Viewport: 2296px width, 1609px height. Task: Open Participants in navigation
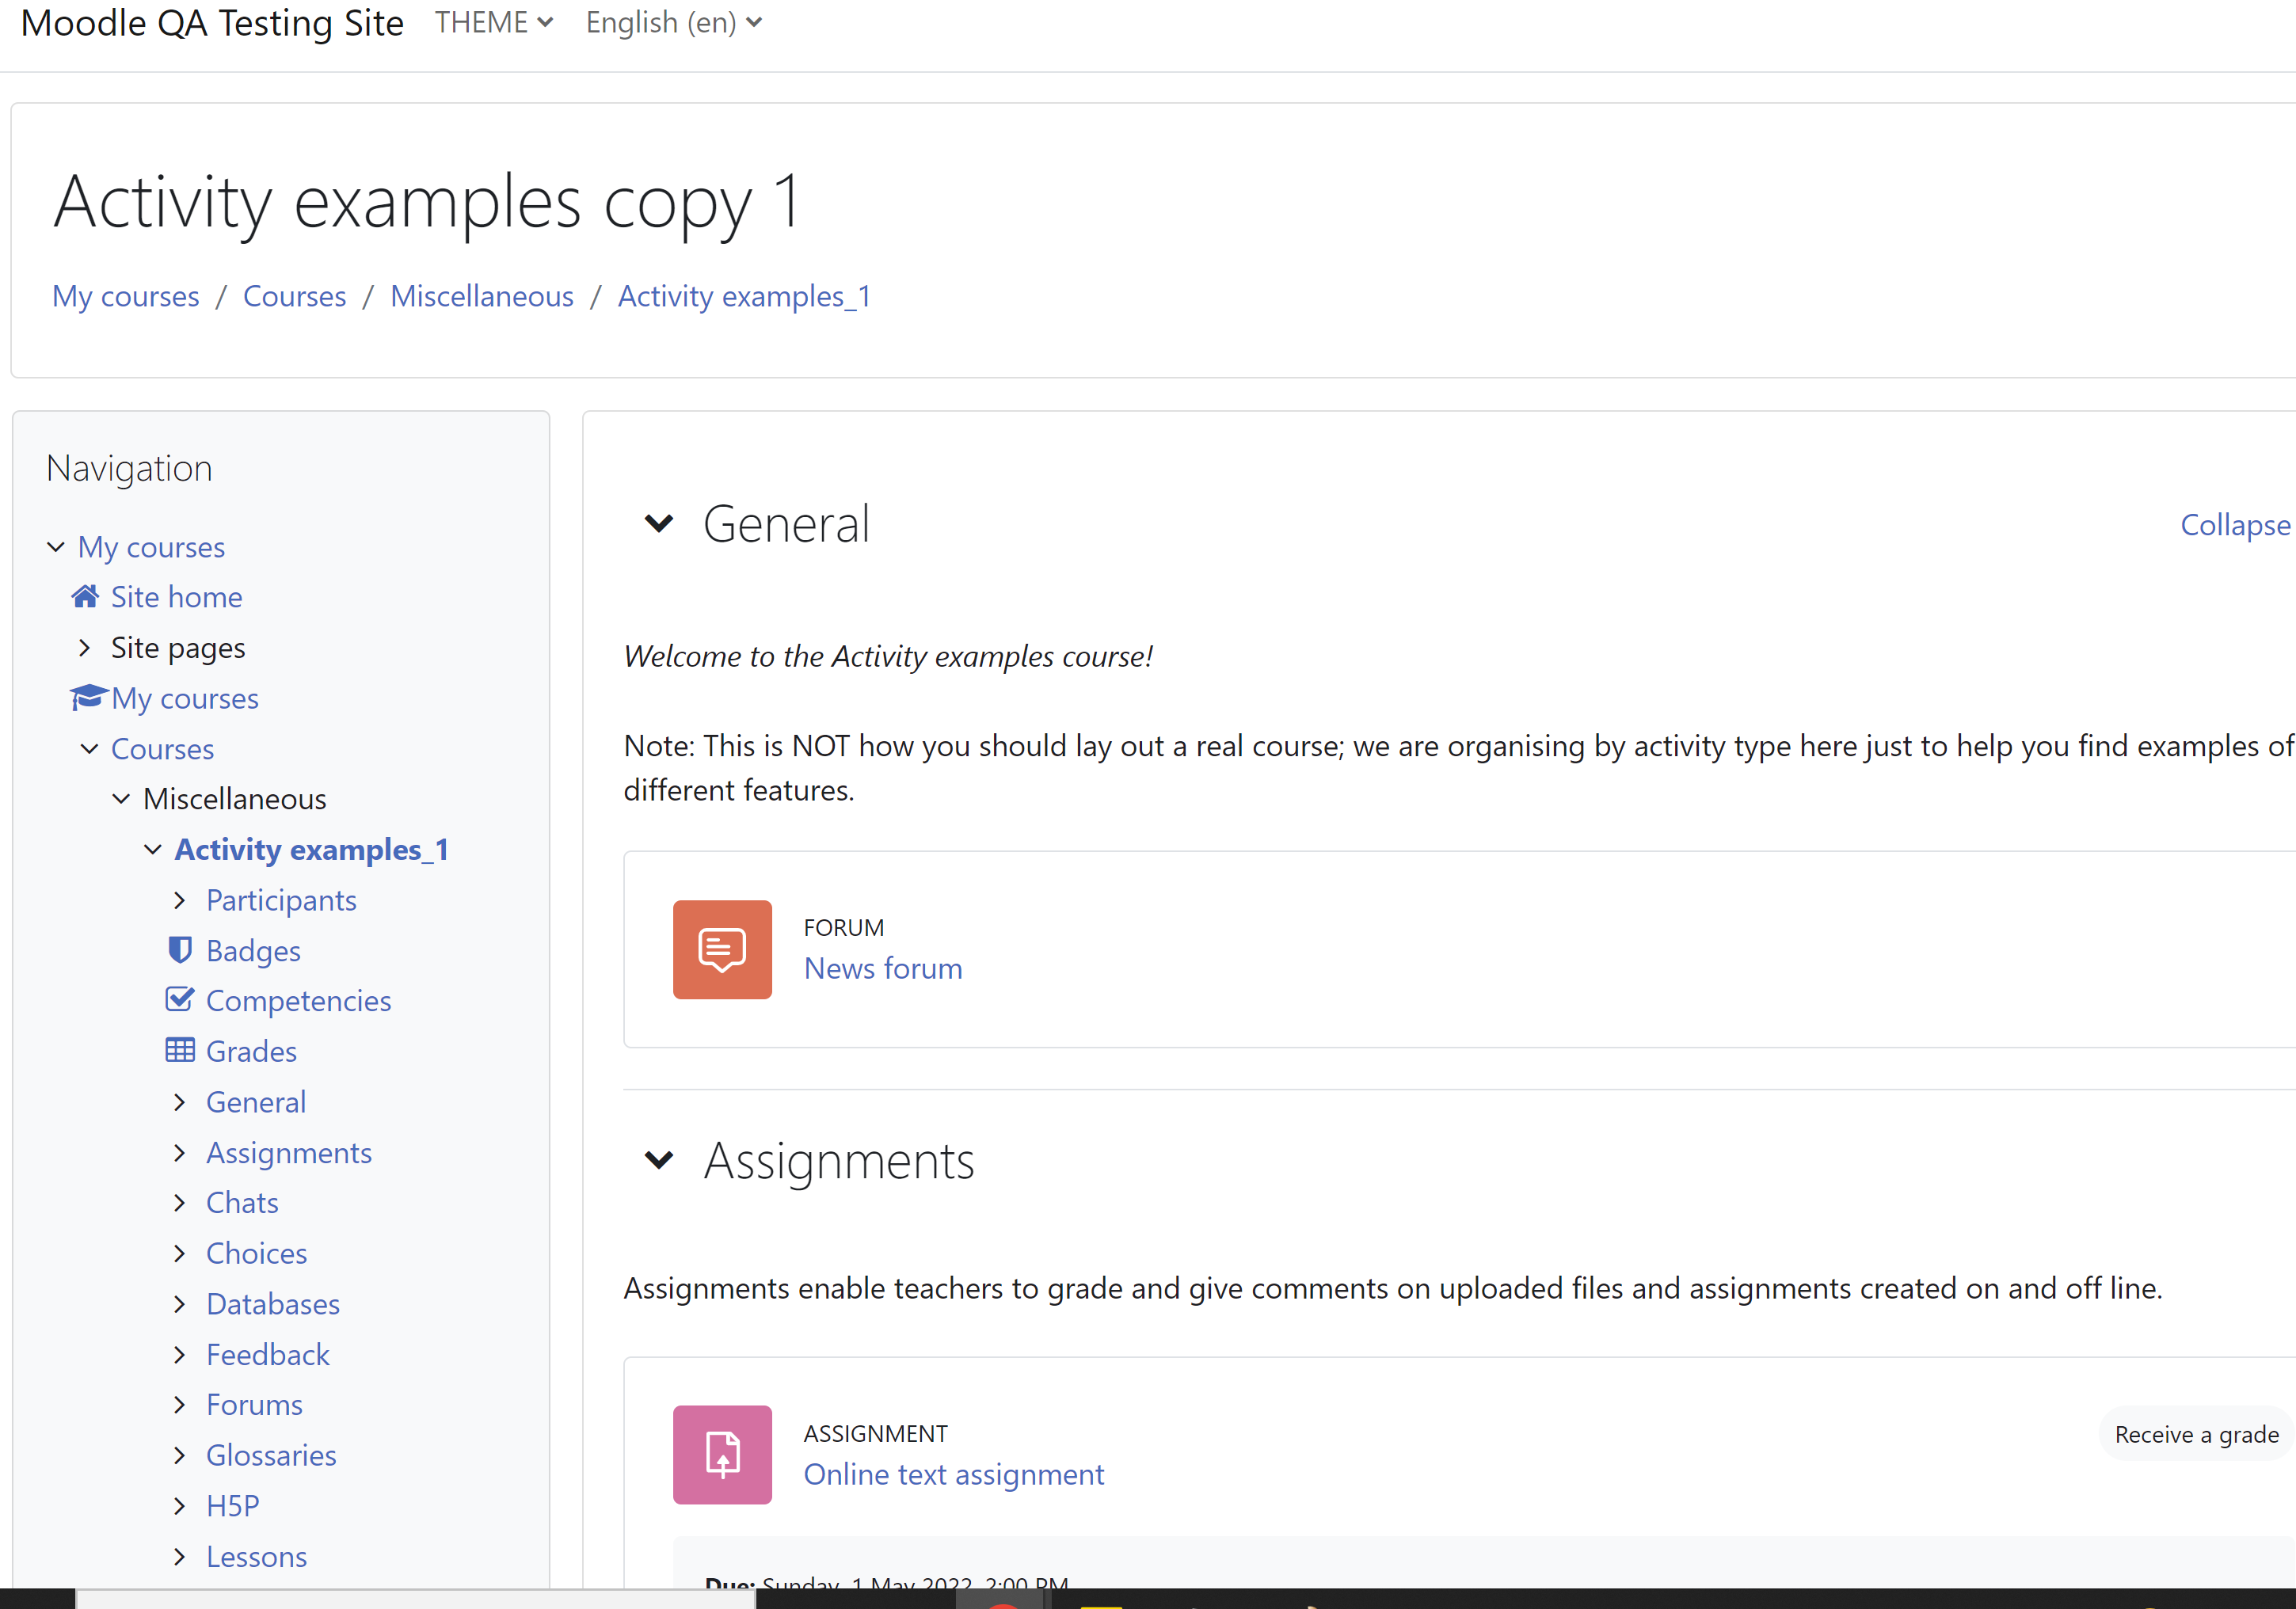pos(281,900)
